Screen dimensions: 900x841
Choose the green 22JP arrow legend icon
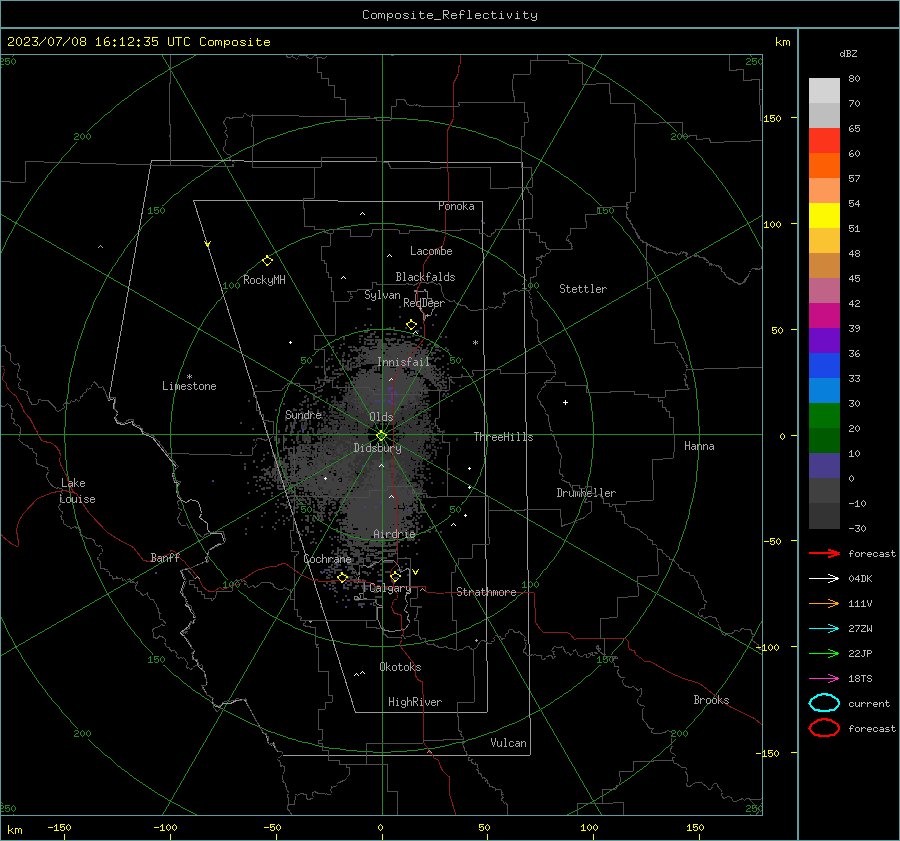pos(824,653)
